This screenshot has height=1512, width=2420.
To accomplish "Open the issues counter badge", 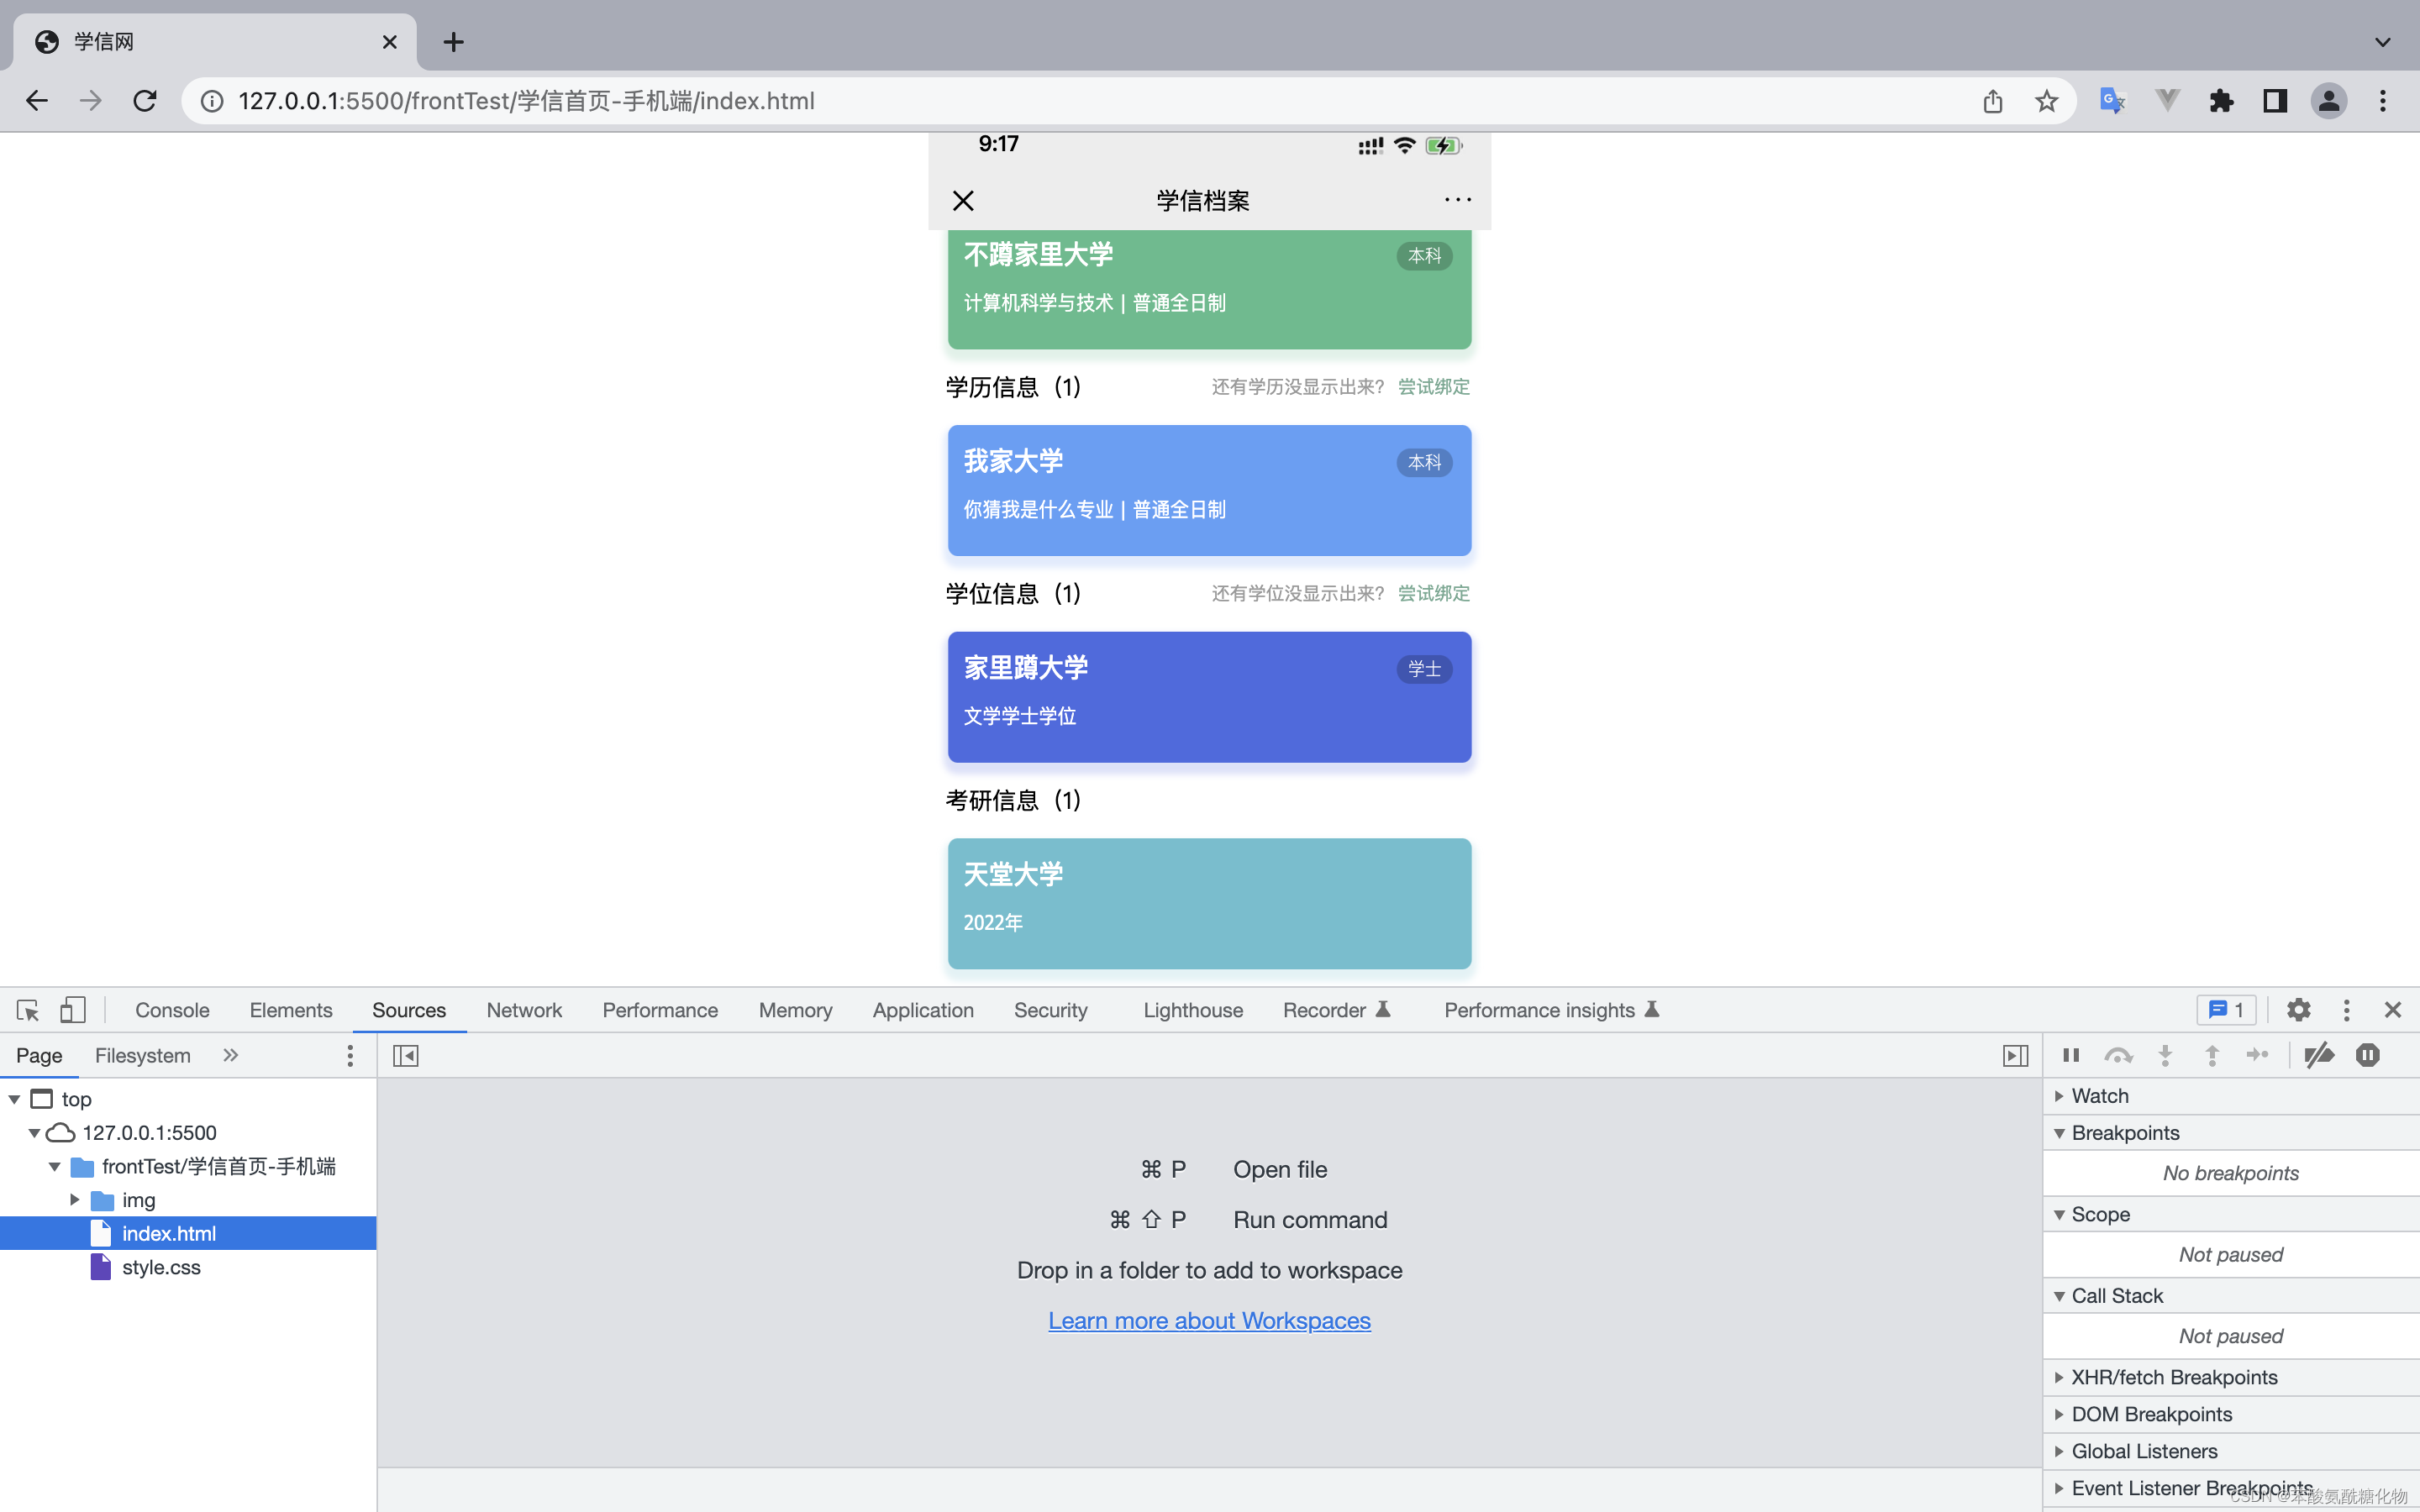I will tap(2226, 1010).
